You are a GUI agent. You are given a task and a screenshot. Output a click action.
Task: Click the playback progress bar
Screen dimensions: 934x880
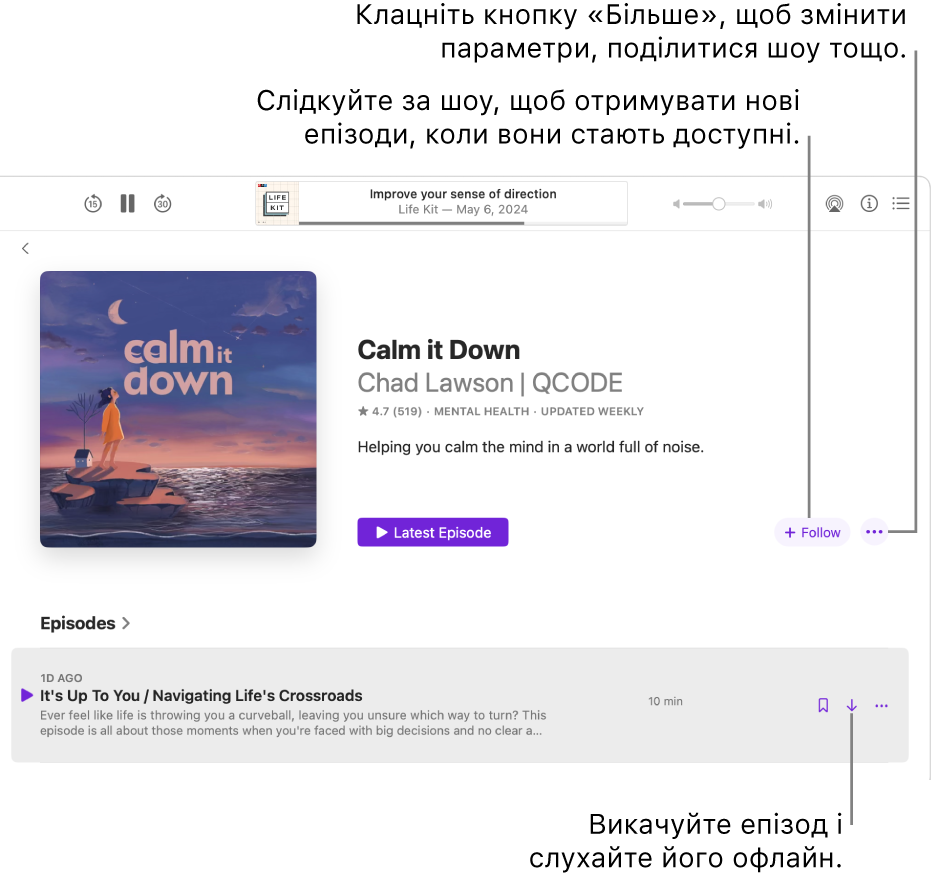[463, 223]
